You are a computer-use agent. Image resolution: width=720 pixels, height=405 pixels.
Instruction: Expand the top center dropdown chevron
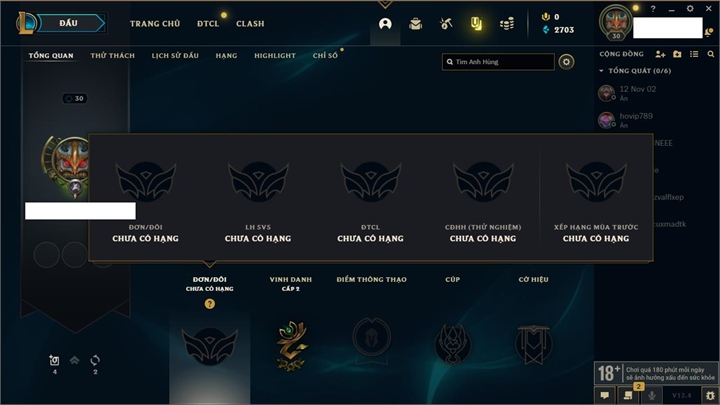(x=385, y=5)
